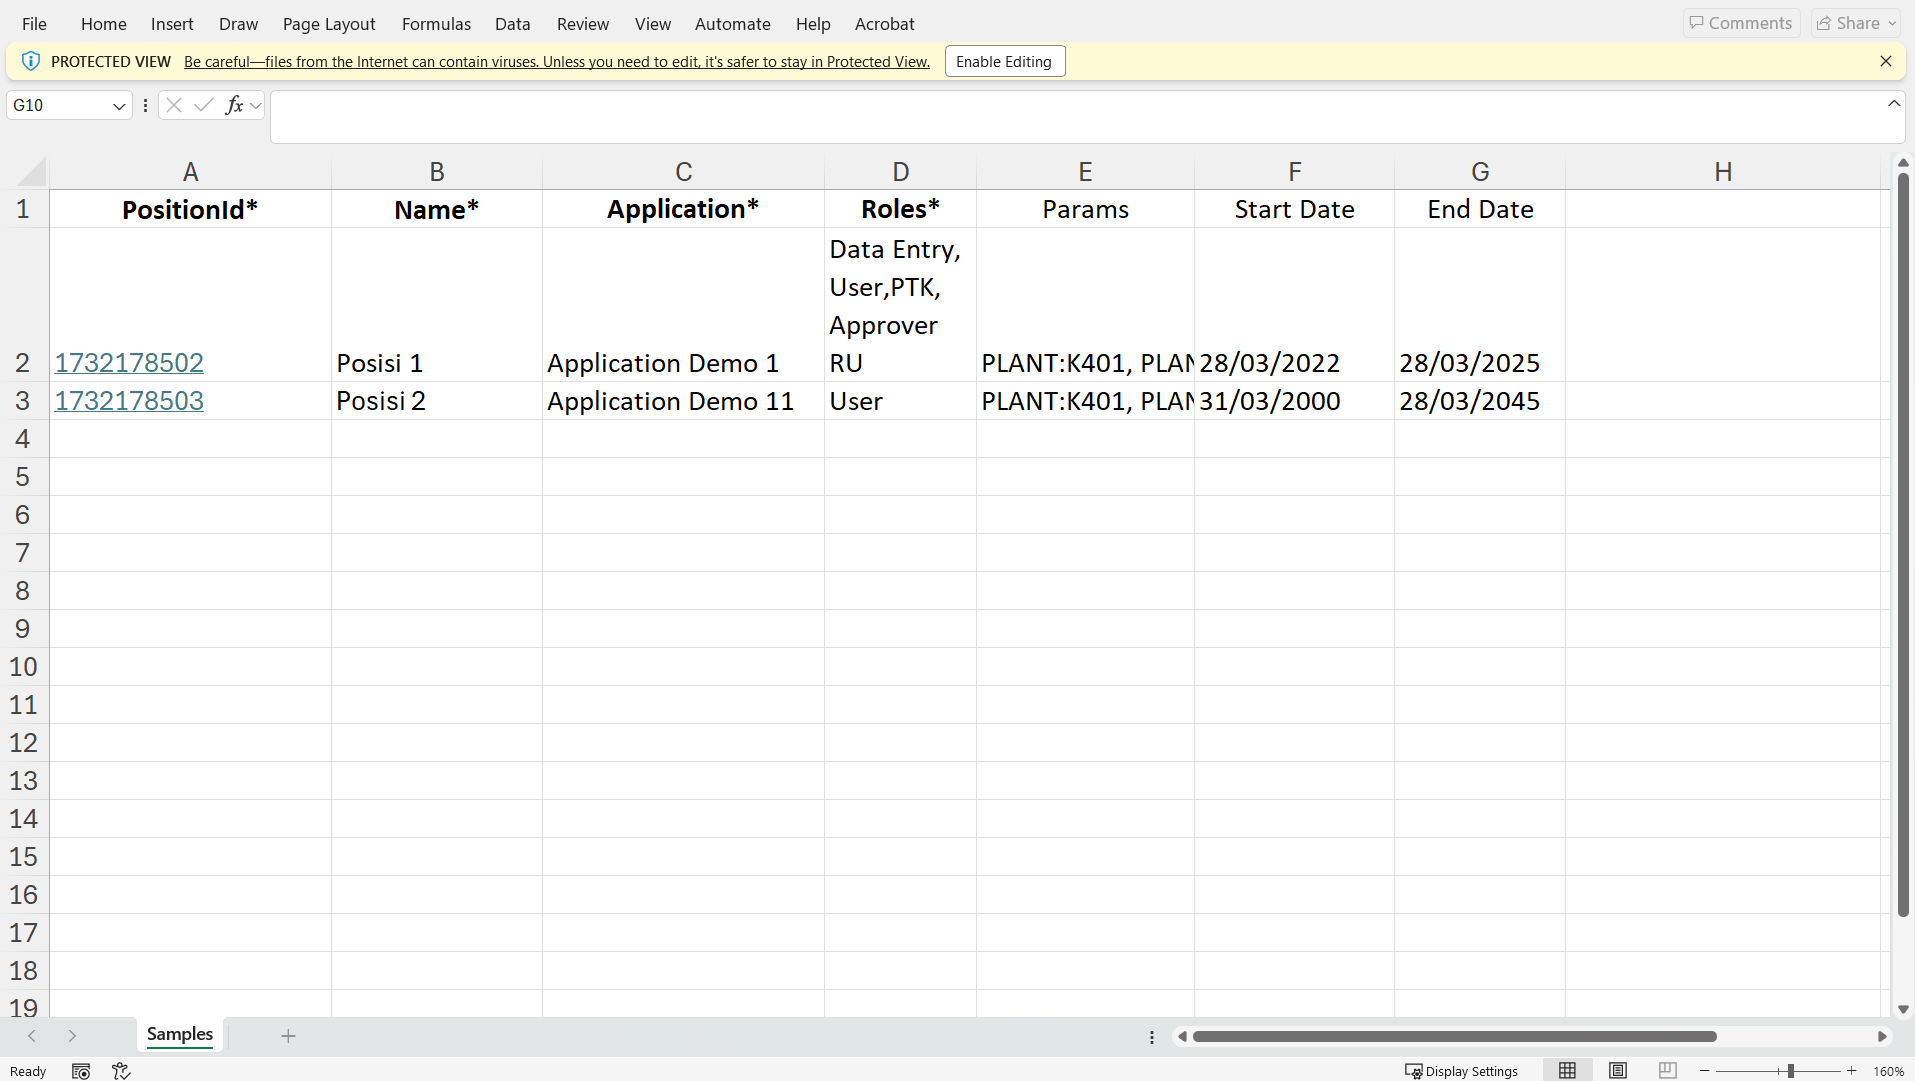Select the Posisi 1 cell
The image size is (1915, 1081).
click(x=437, y=305)
